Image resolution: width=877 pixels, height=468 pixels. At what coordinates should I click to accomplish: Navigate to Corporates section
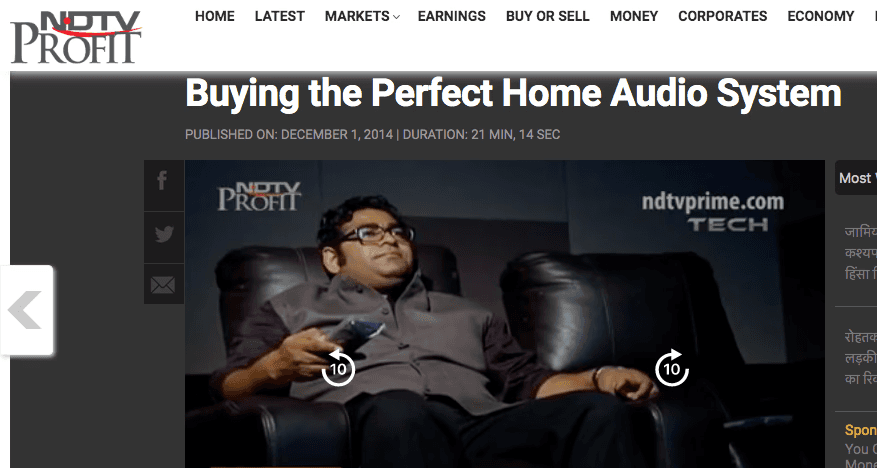point(723,17)
